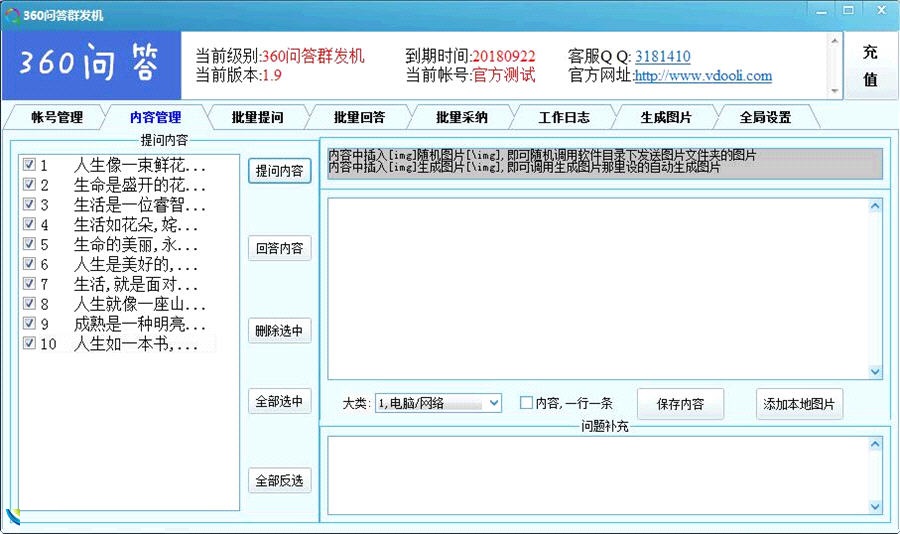This screenshot has width=900, height=534.
Task: Click the 当前版本 1.9 version text
Action: click(239, 75)
